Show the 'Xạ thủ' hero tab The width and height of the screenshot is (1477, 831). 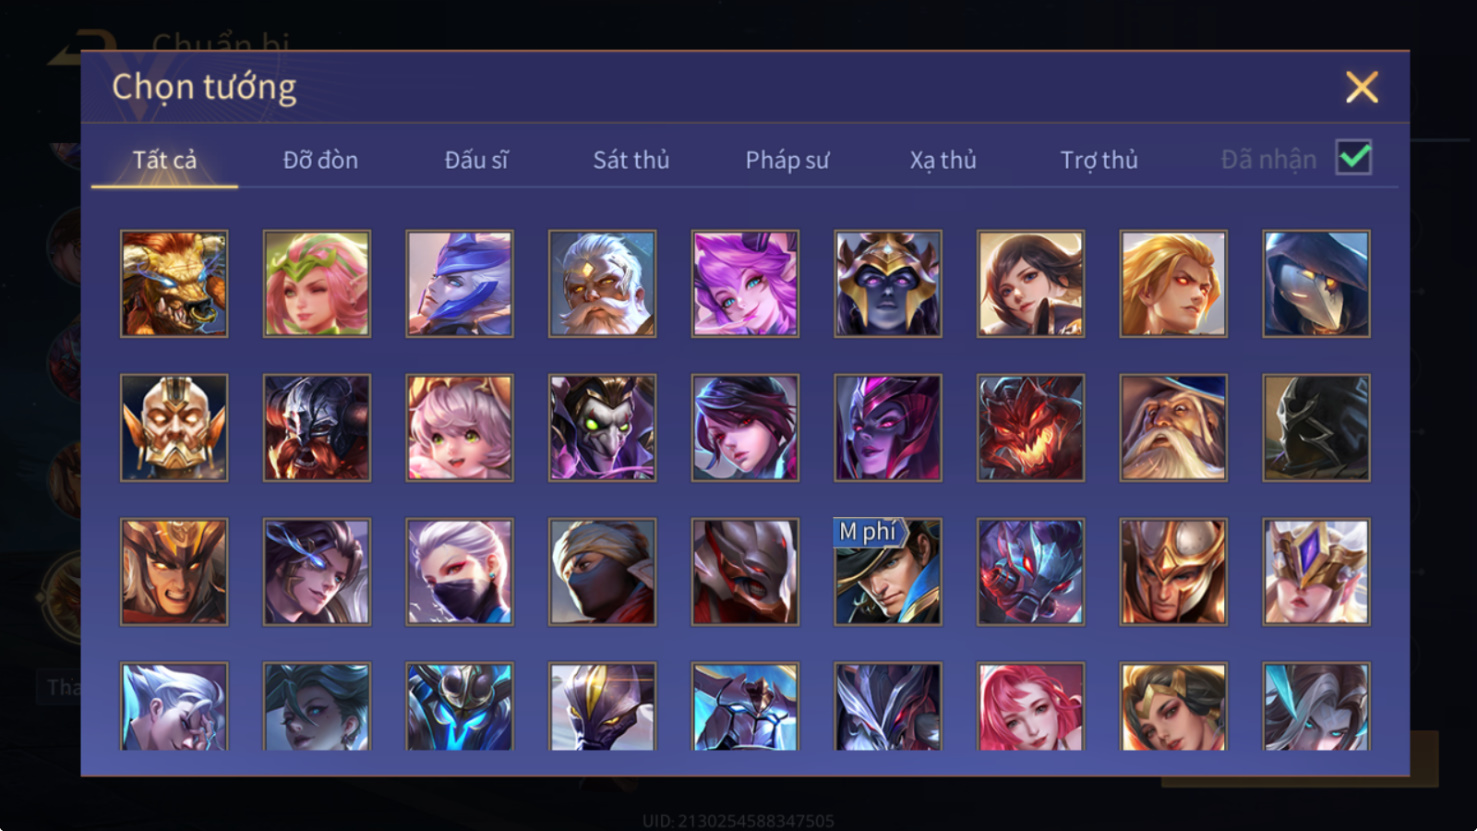[x=943, y=160]
